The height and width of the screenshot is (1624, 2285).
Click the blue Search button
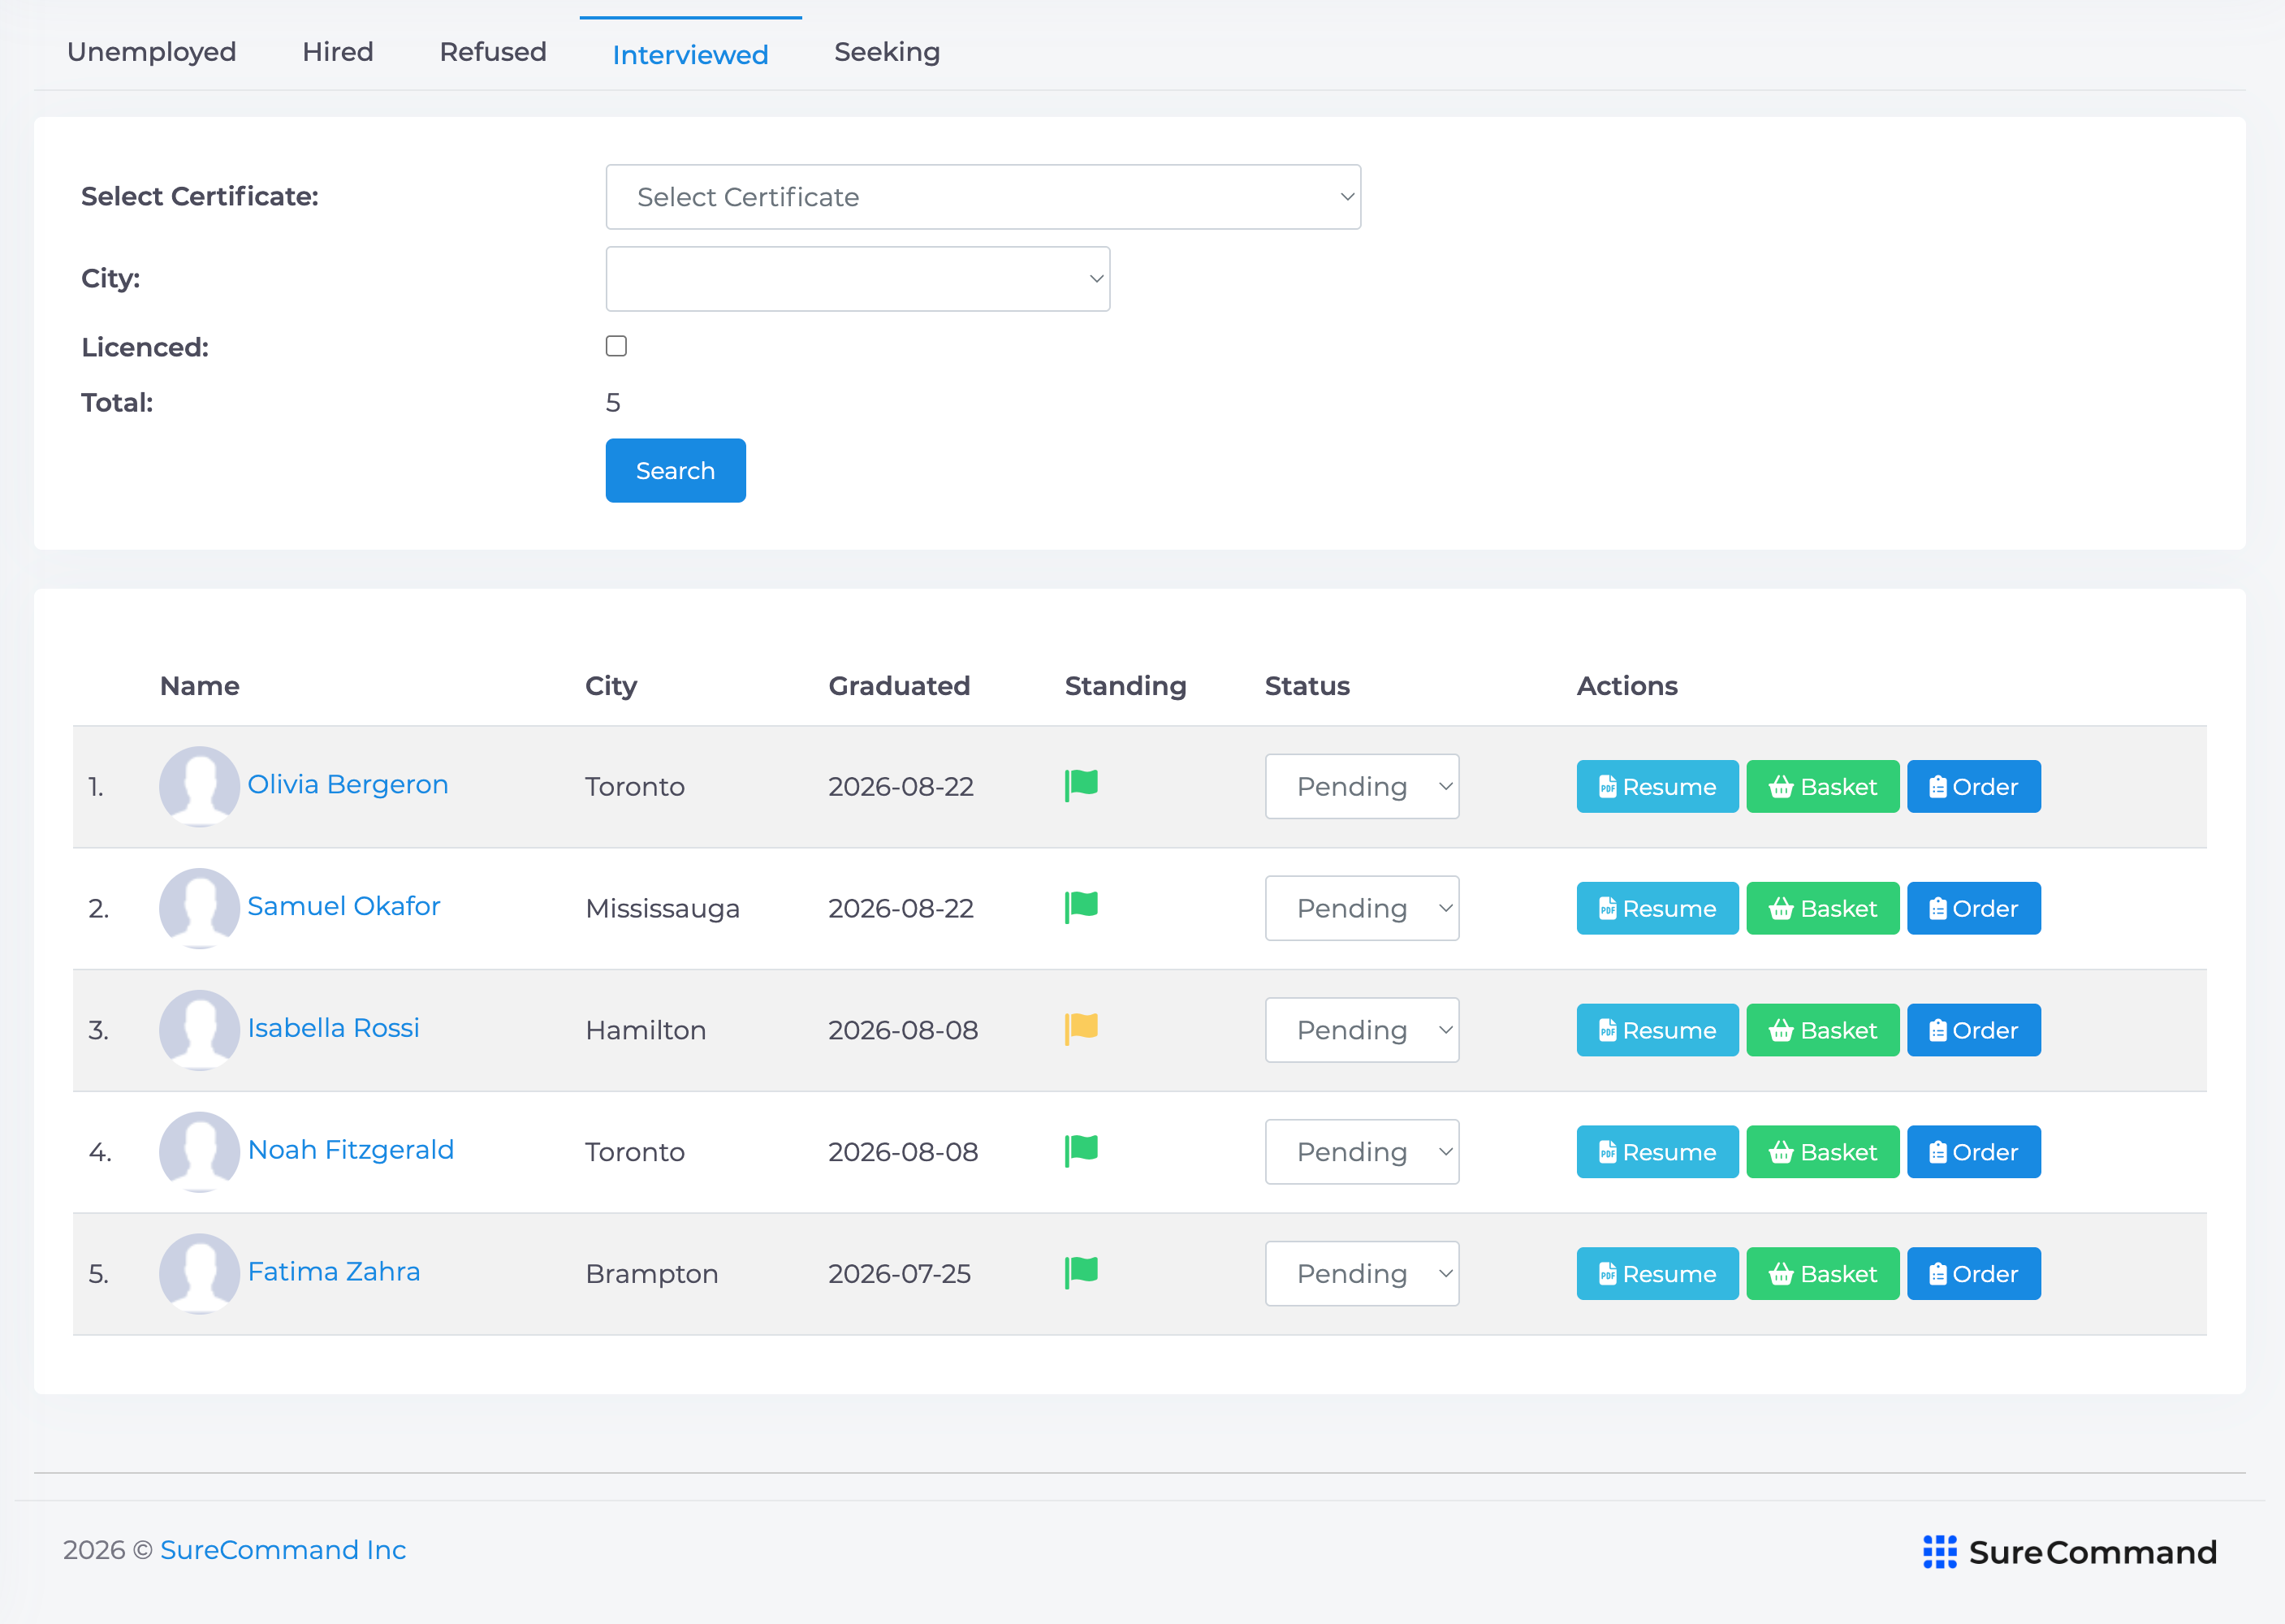tap(676, 470)
